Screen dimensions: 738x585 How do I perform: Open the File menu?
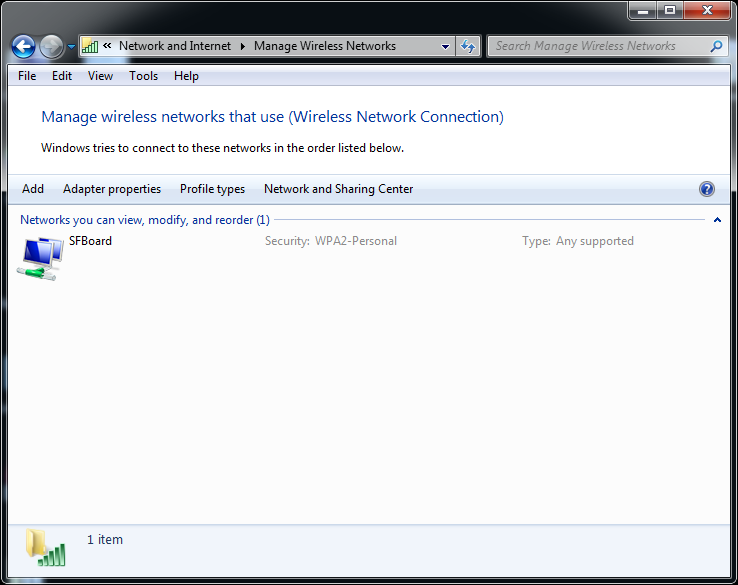(27, 76)
